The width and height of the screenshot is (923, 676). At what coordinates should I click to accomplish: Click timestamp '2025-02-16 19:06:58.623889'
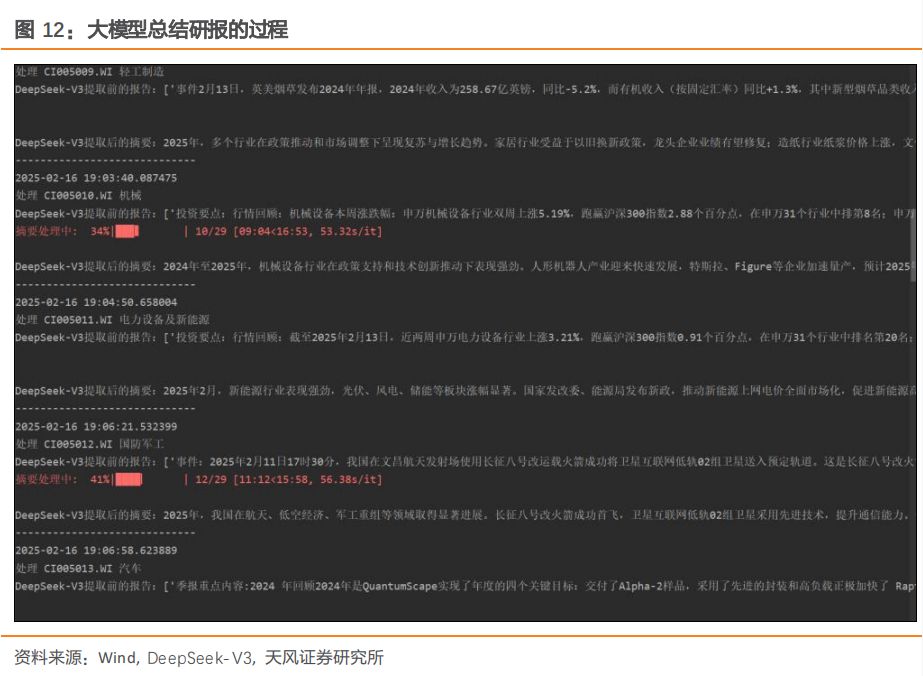pos(96,550)
